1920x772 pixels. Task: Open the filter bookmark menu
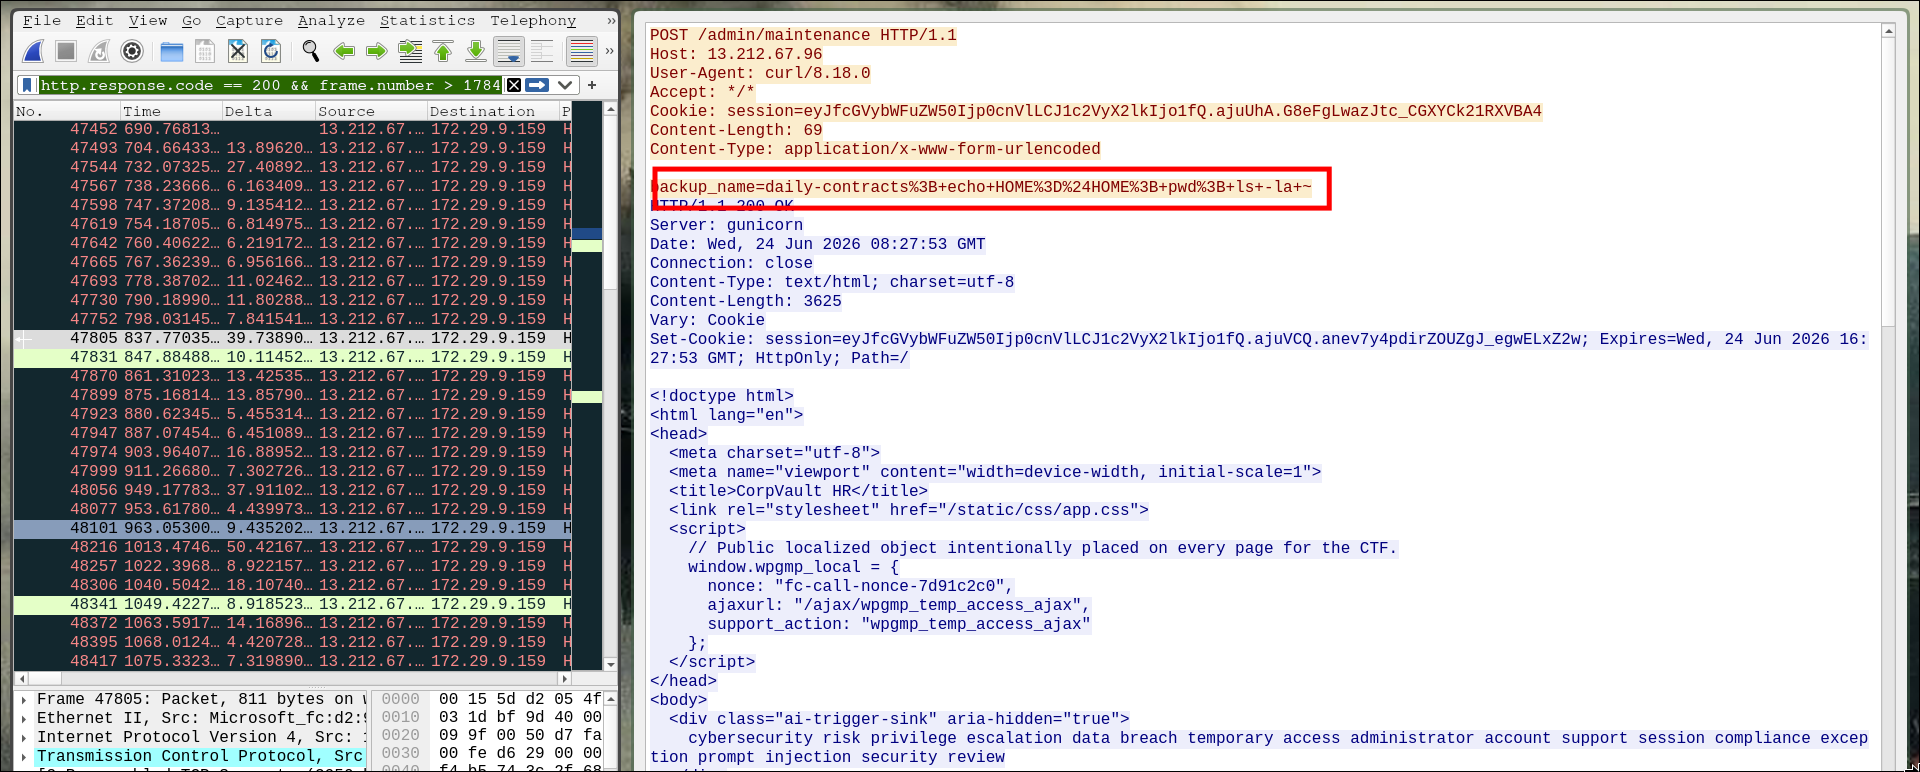click(28, 85)
